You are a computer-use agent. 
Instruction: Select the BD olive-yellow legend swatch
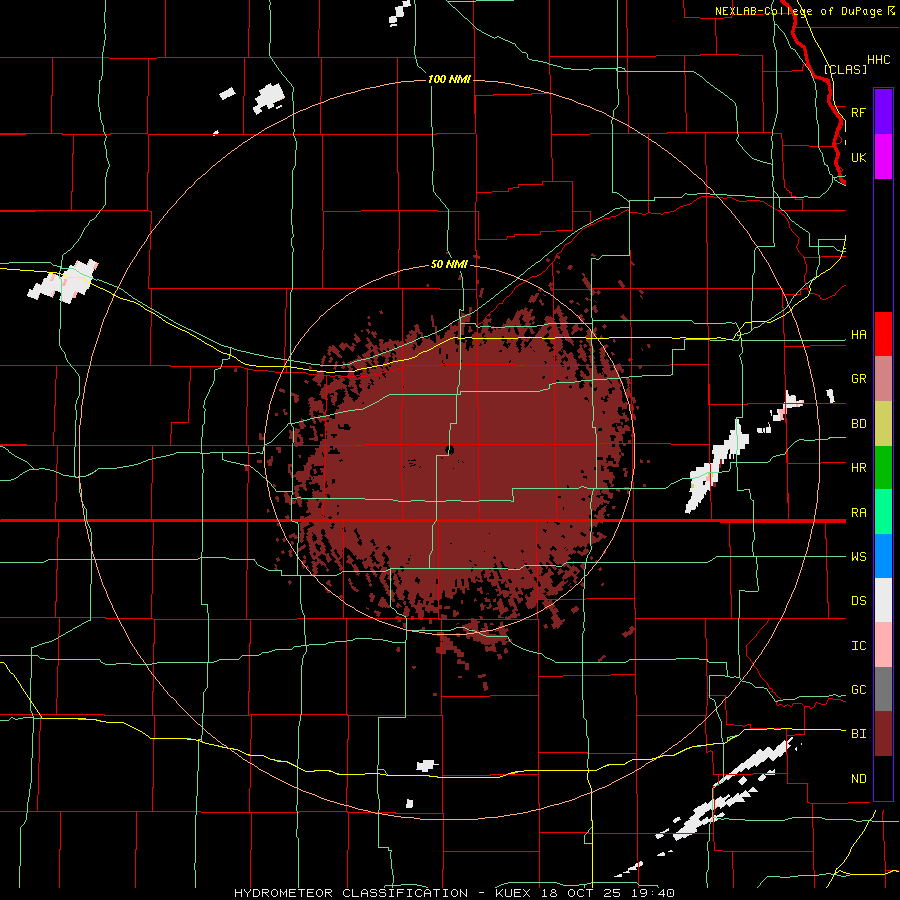[x=883, y=424]
